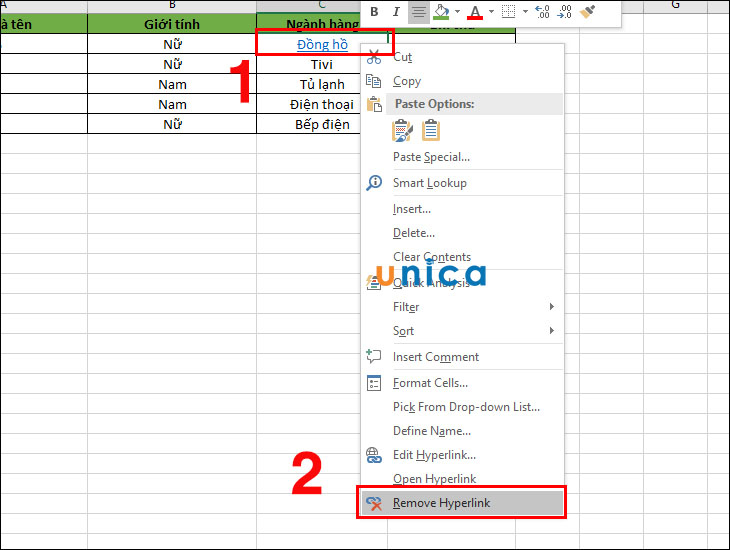Click the center align icon

[x=419, y=12]
